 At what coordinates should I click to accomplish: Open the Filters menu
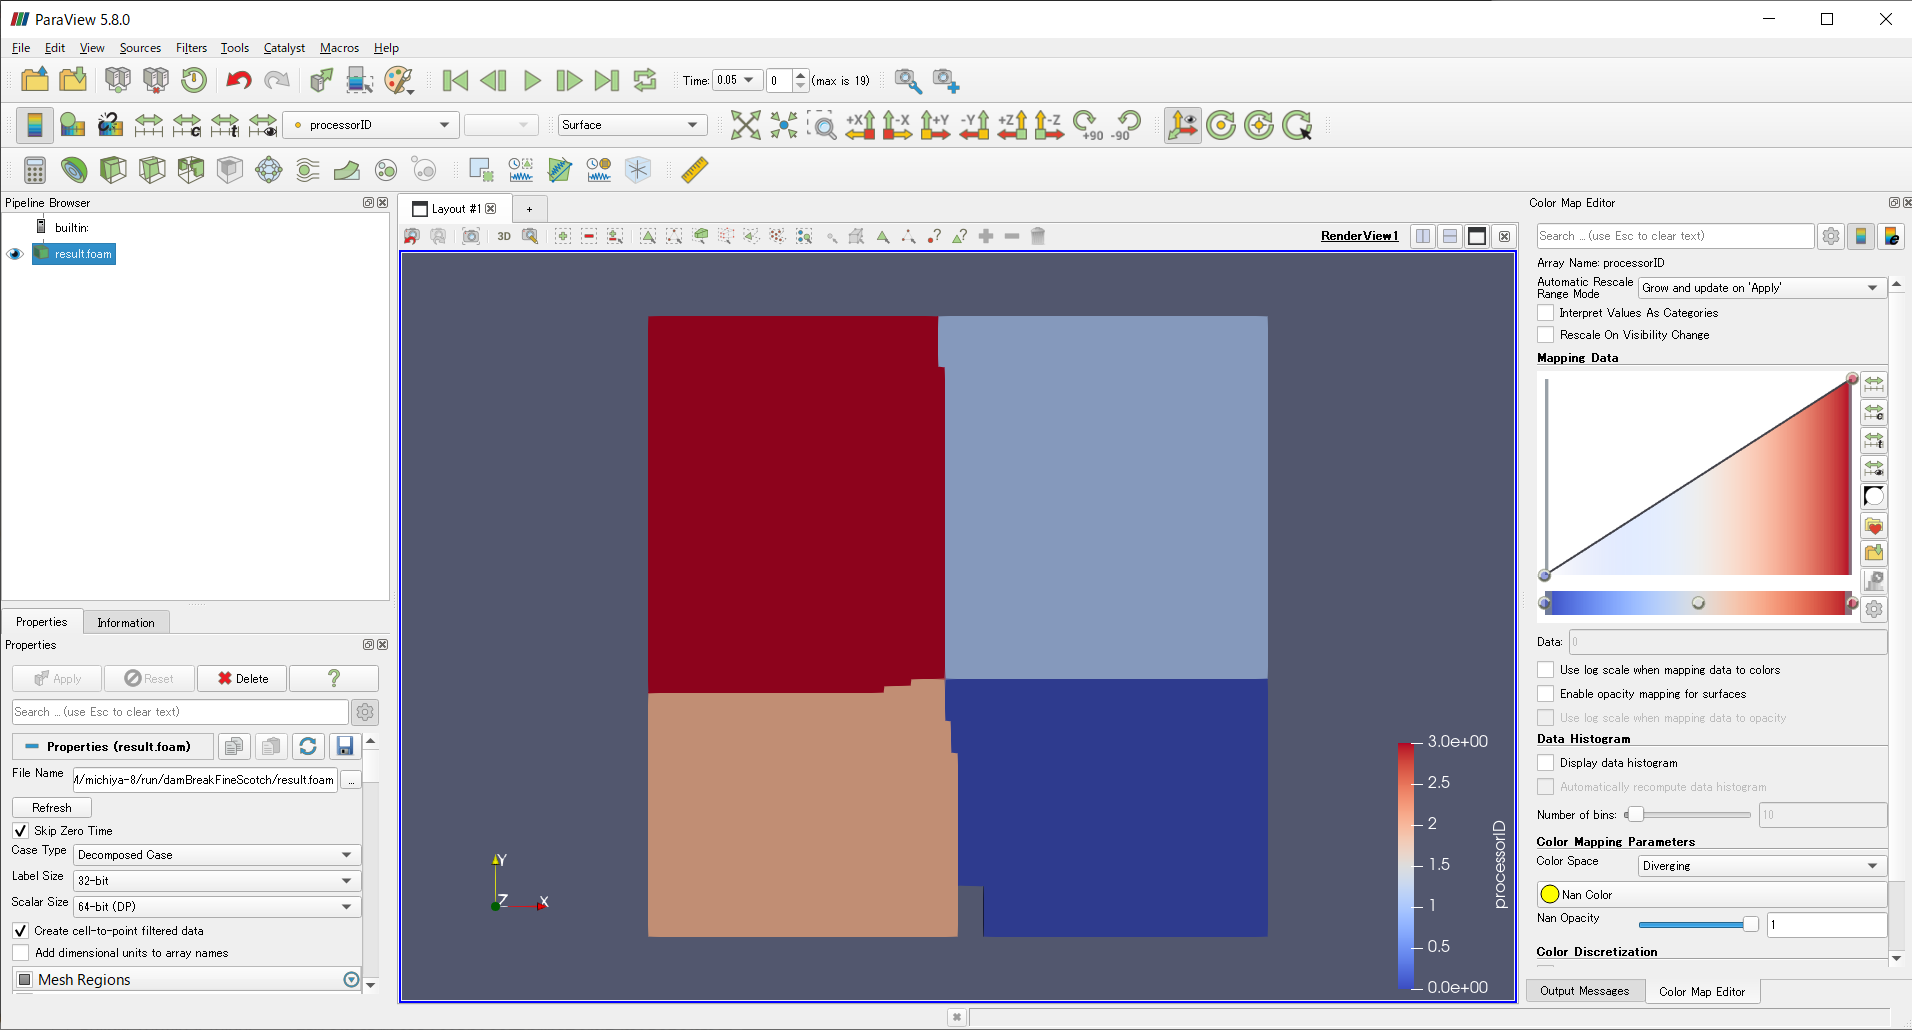click(x=191, y=48)
